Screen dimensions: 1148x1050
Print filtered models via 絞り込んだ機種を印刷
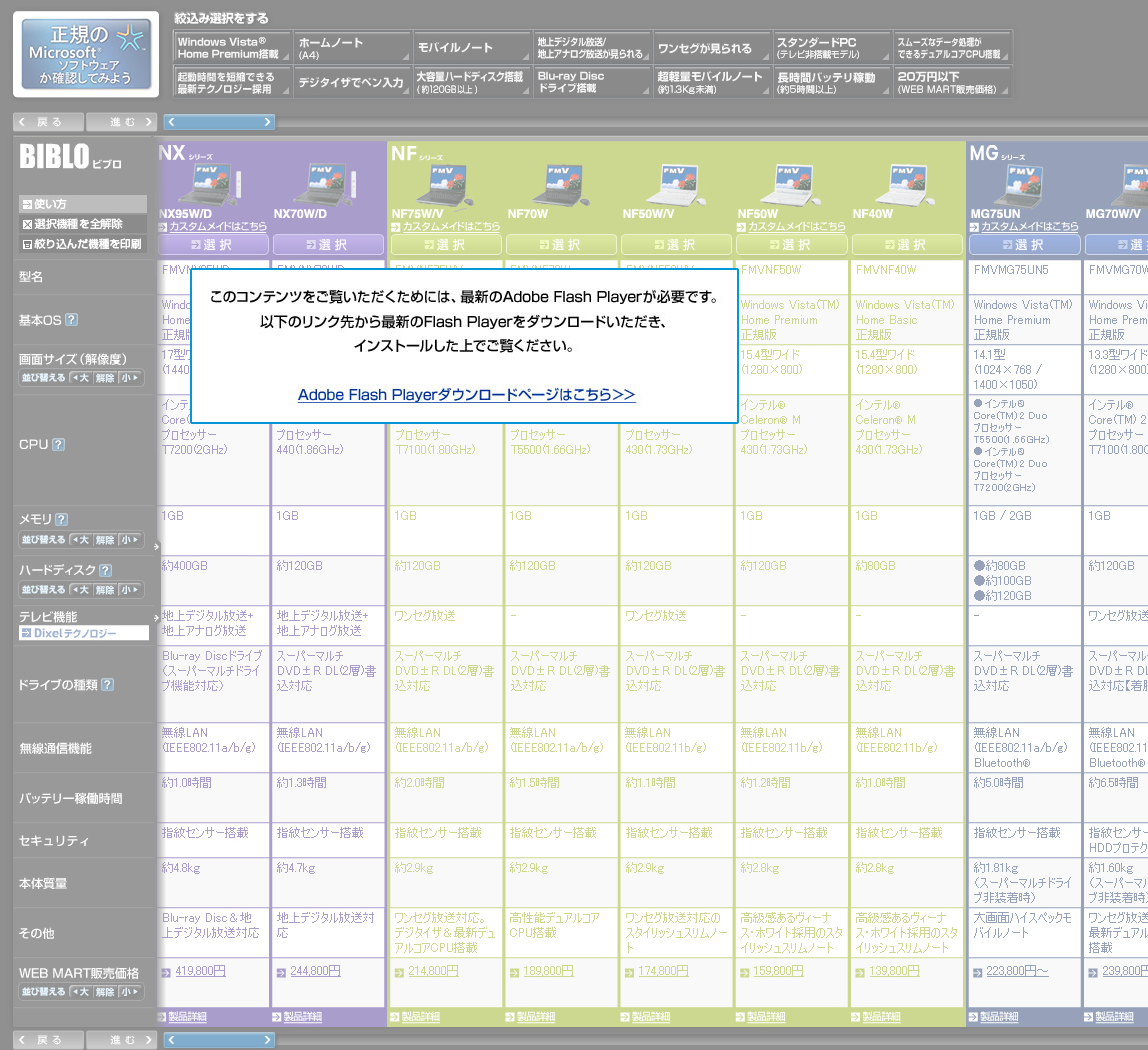(82, 243)
